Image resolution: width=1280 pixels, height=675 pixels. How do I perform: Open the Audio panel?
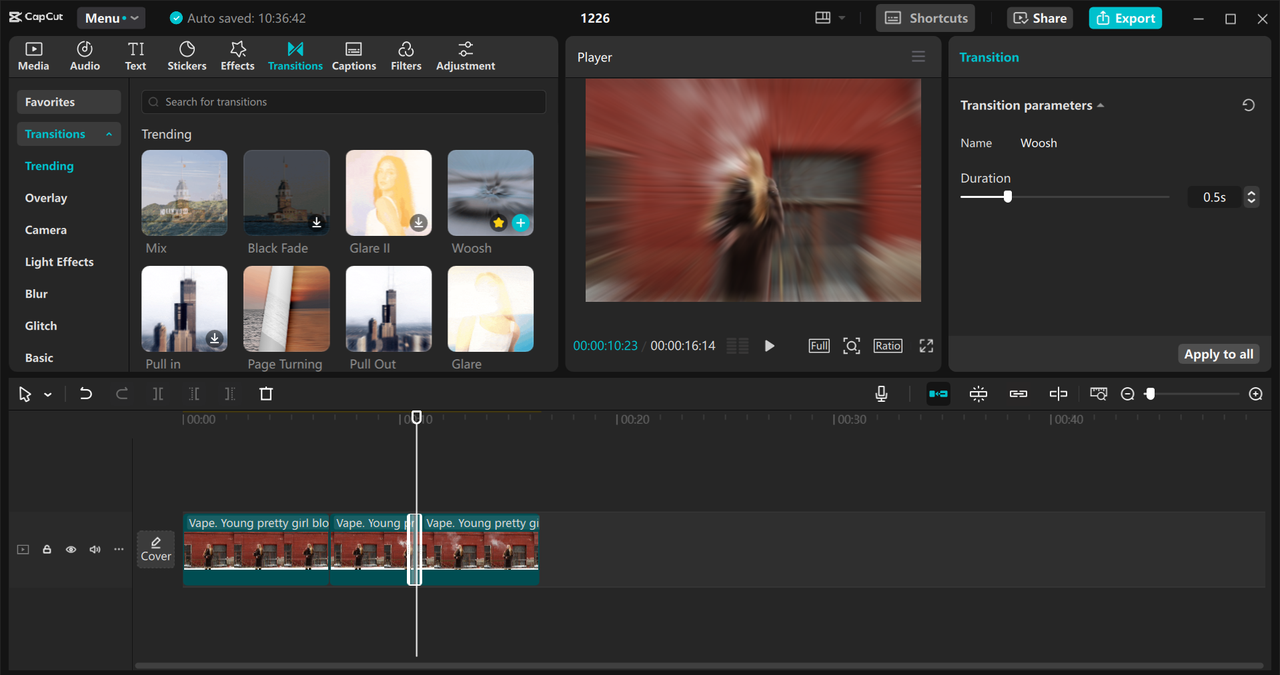click(85, 56)
